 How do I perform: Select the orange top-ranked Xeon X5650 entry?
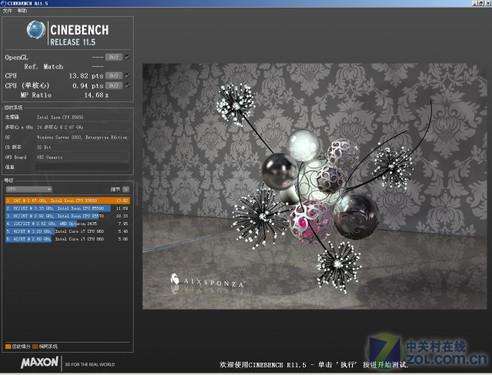[67, 201]
